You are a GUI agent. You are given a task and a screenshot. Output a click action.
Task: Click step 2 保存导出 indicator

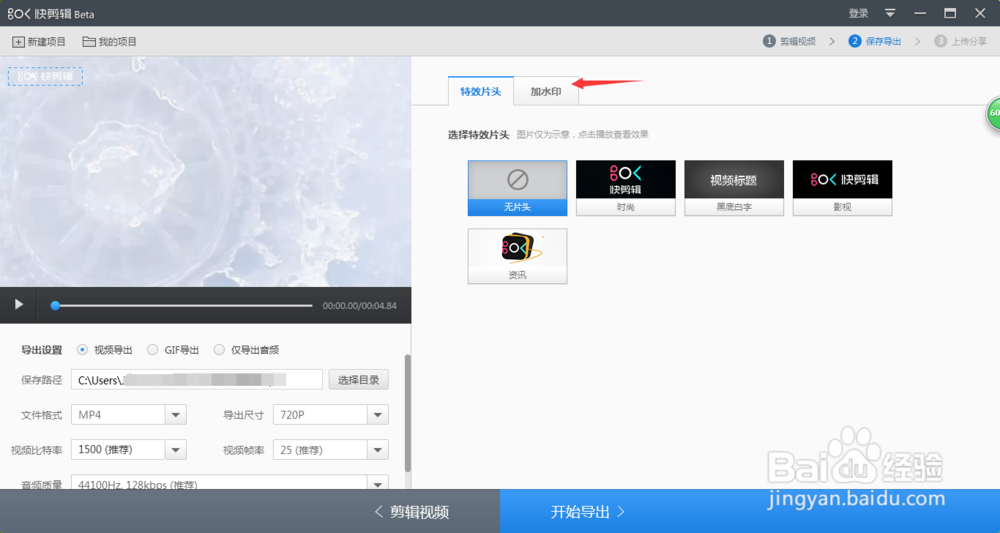point(875,41)
